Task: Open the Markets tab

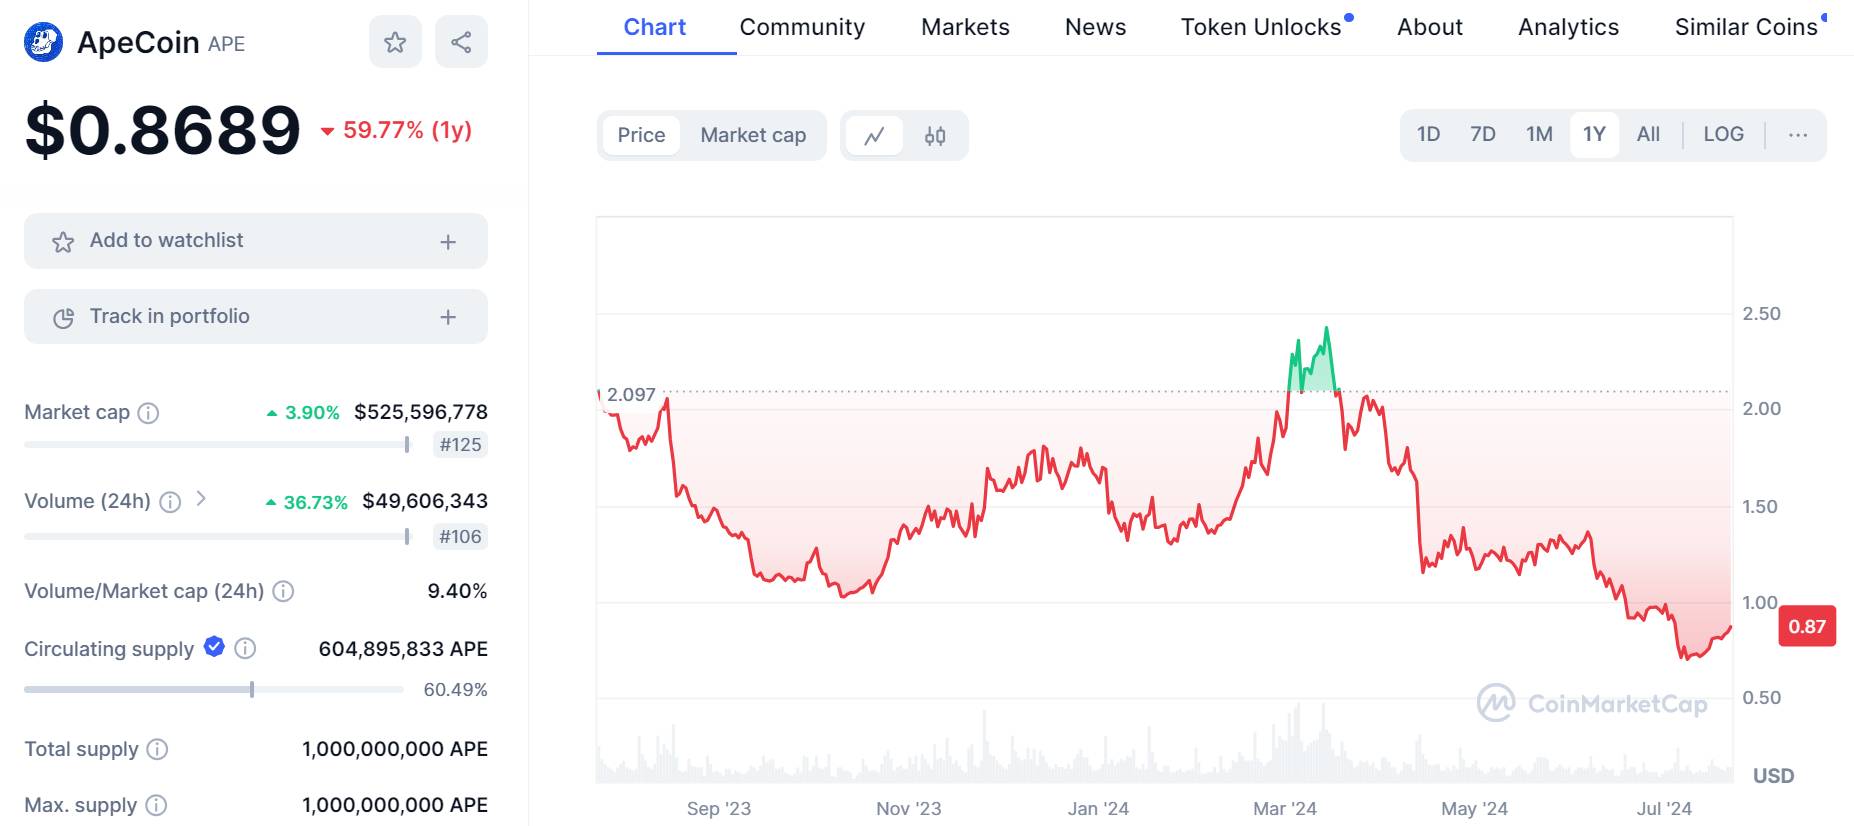Action: 965,27
